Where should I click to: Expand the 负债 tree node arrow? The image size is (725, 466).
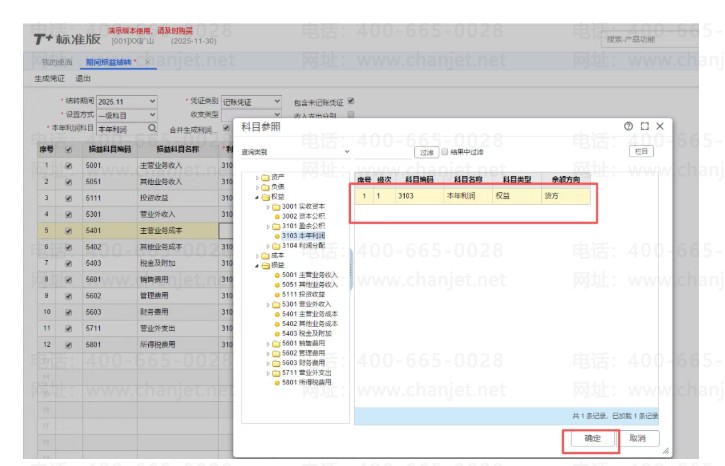(257, 187)
